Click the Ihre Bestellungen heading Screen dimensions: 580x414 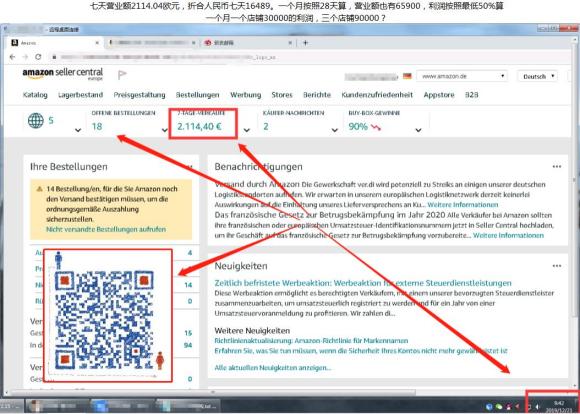coord(69,167)
